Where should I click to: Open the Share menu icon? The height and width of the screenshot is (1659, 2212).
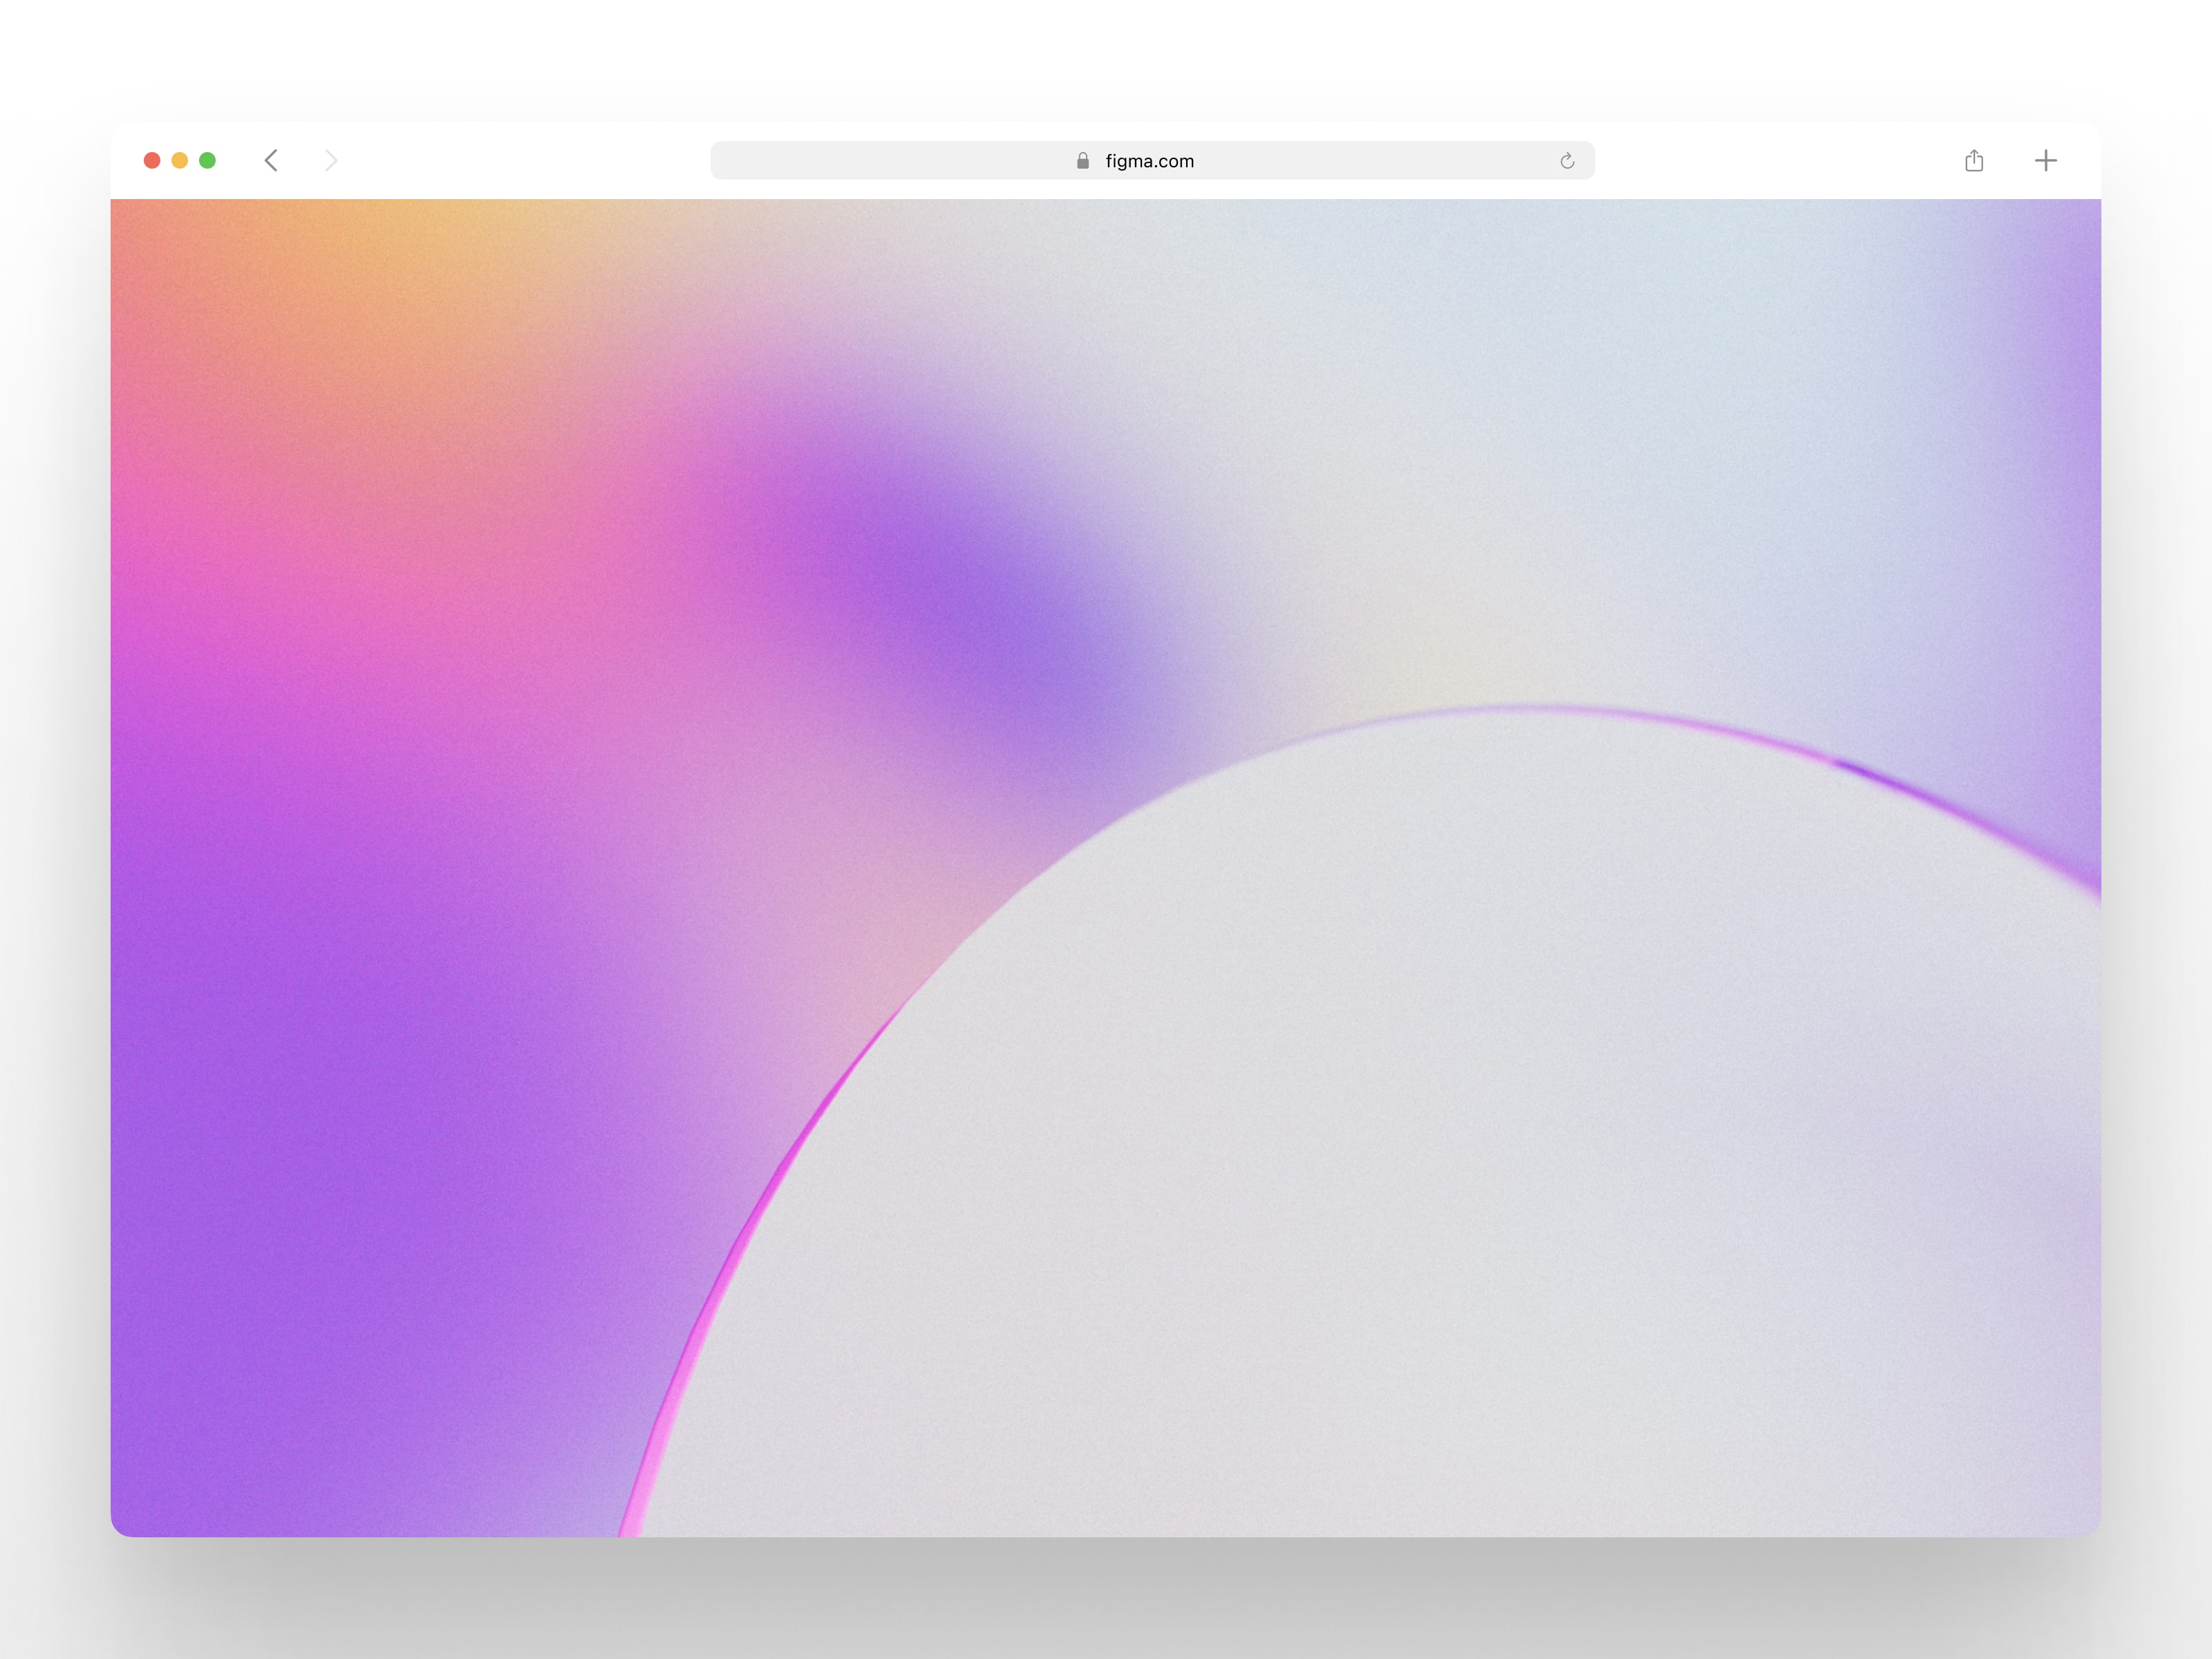(1973, 161)
